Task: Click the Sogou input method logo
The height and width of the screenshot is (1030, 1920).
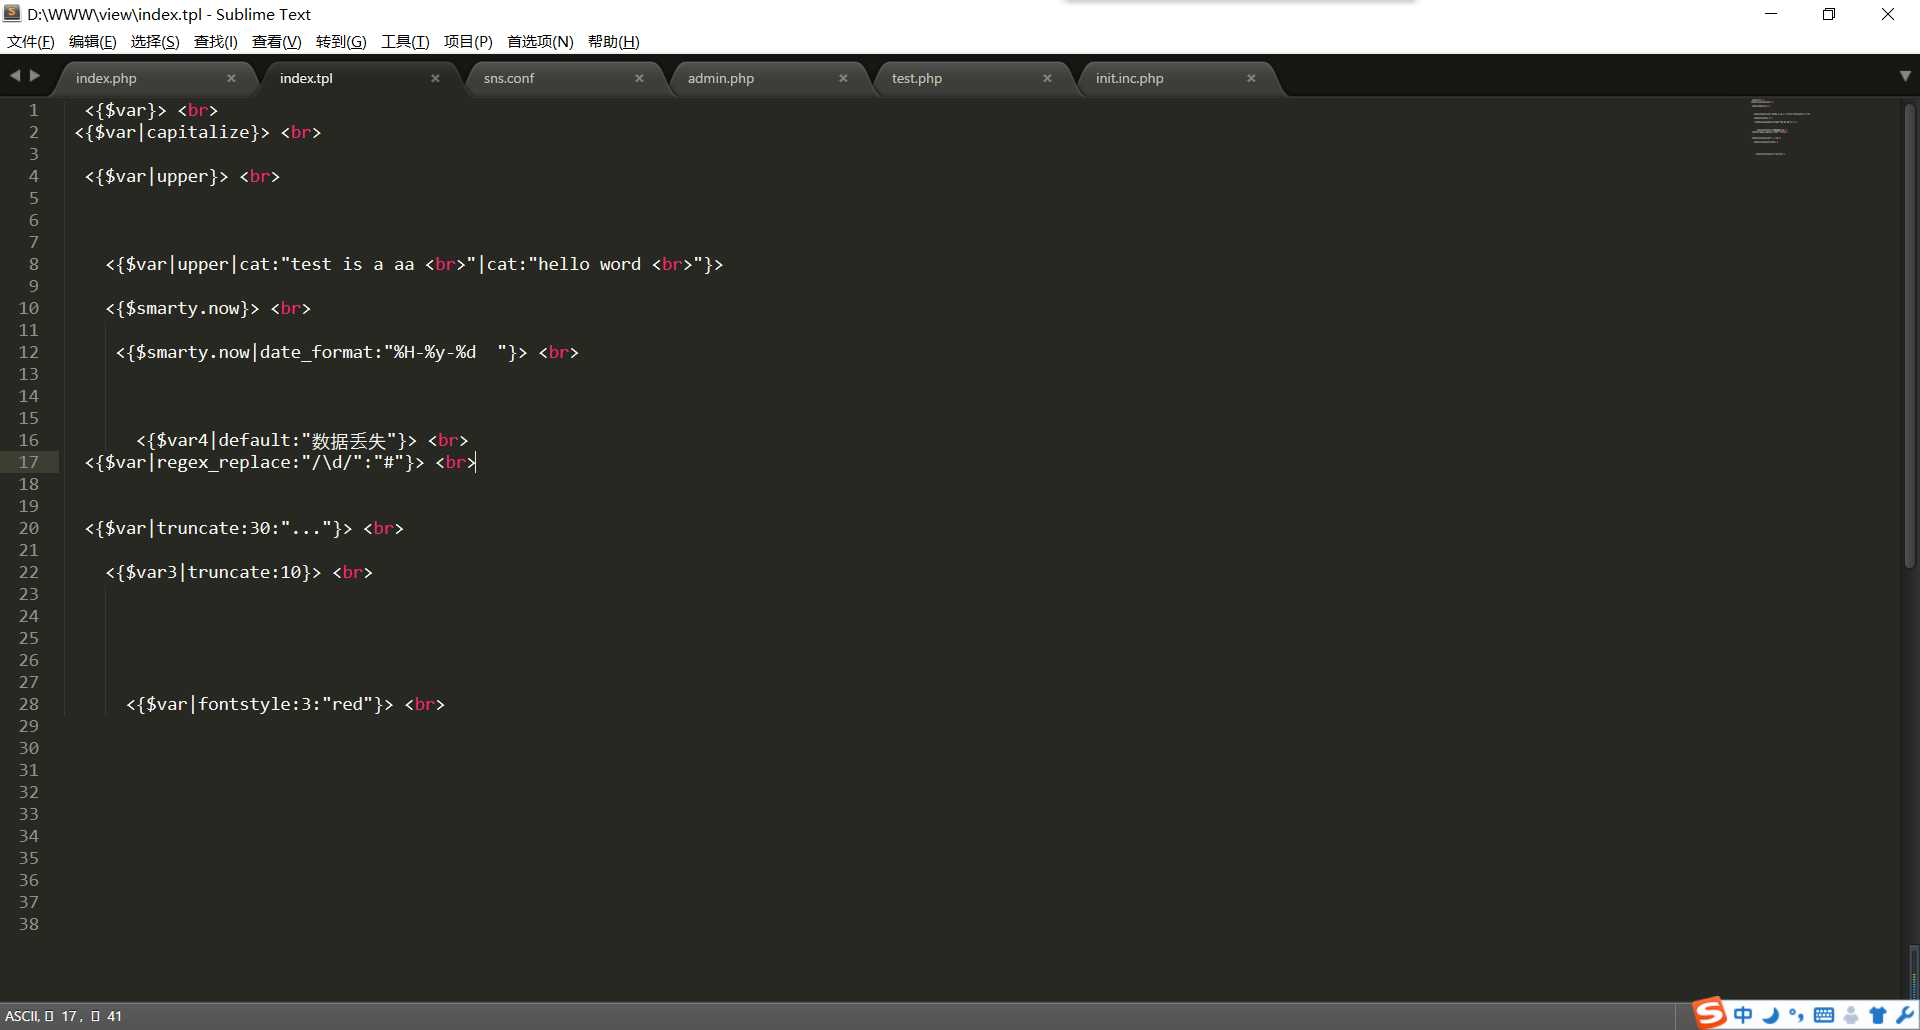Action: point(1709,1013)
